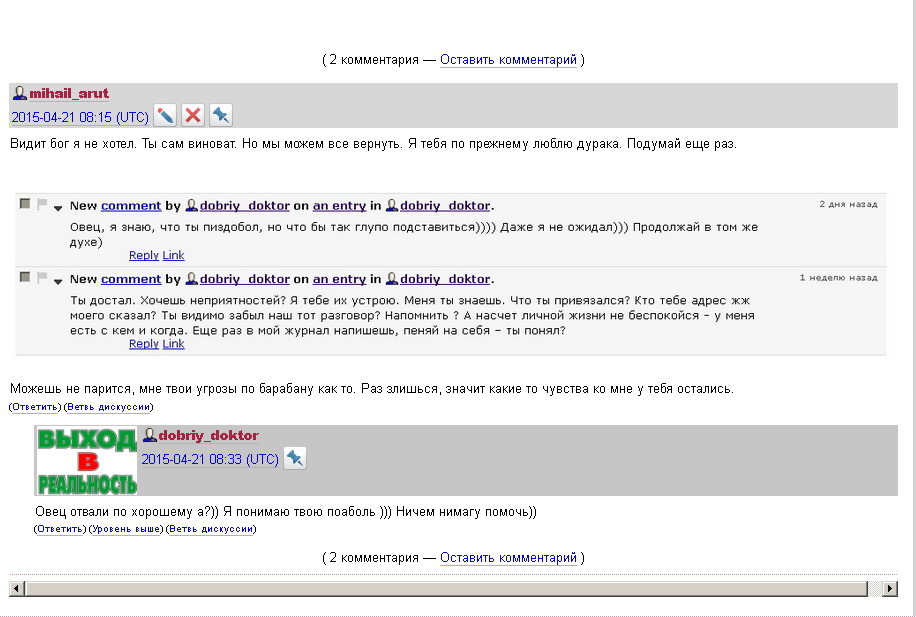
Task: Collapse the '2 дня назад' notification arrow
Action: pos(58,207)
